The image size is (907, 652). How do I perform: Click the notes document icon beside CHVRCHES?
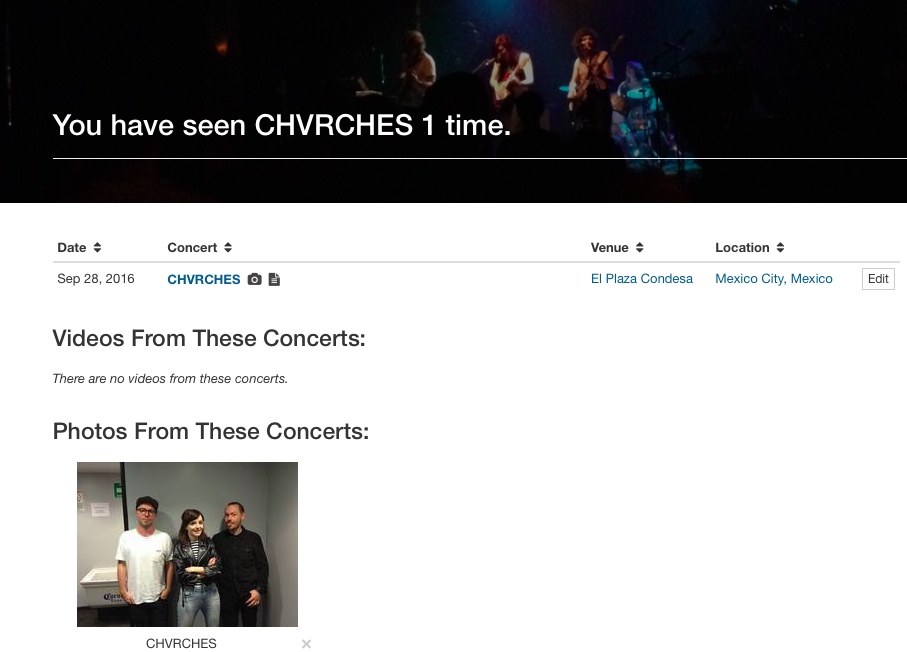click(274, 279)
